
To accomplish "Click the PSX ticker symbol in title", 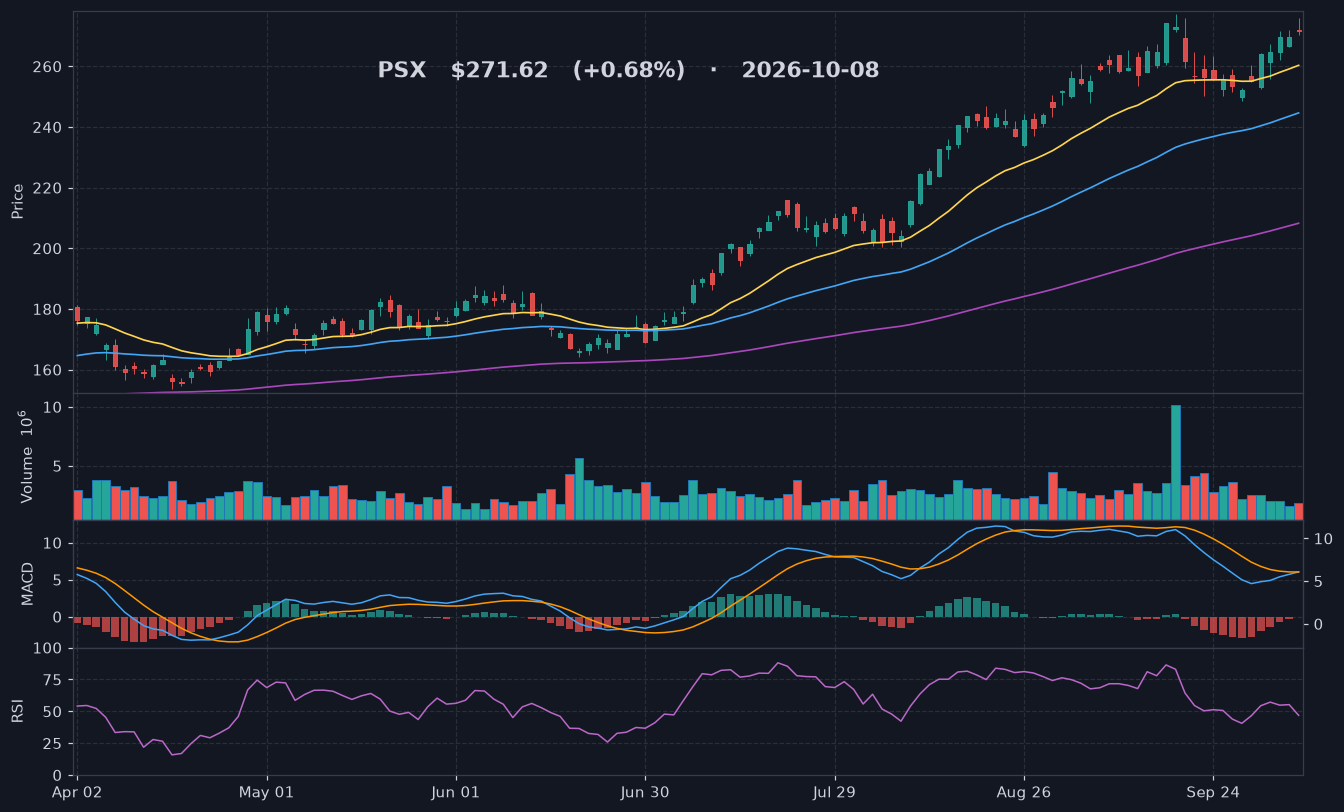I will tap(401, 71).
